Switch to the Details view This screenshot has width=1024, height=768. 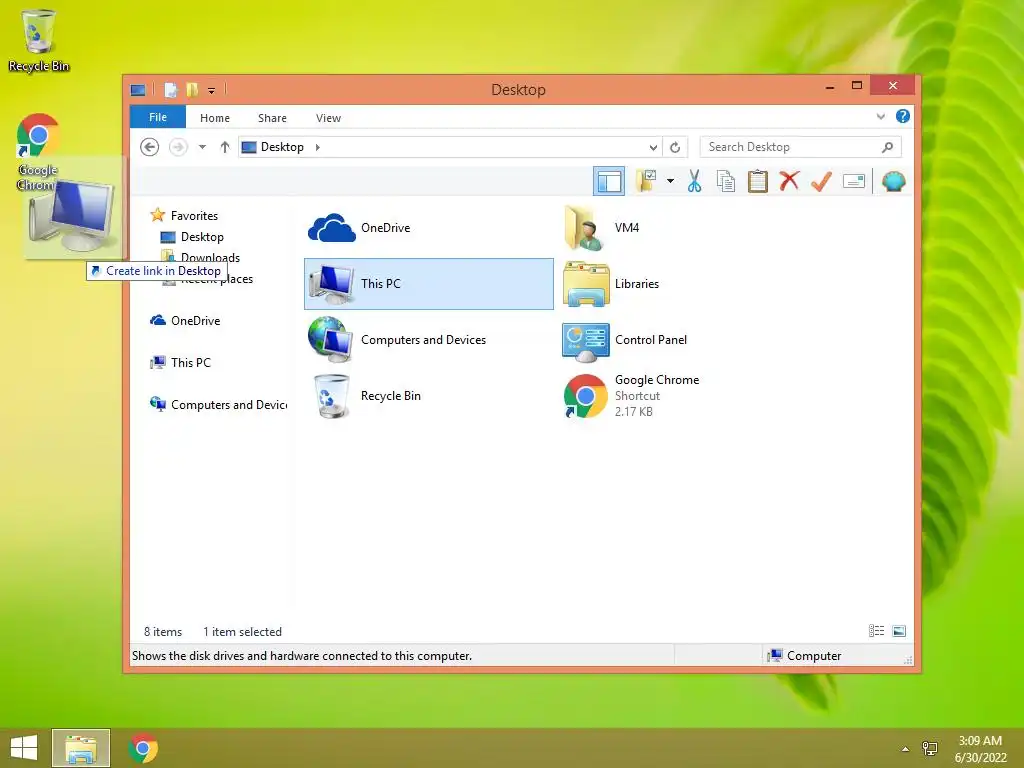pos(876,631)
